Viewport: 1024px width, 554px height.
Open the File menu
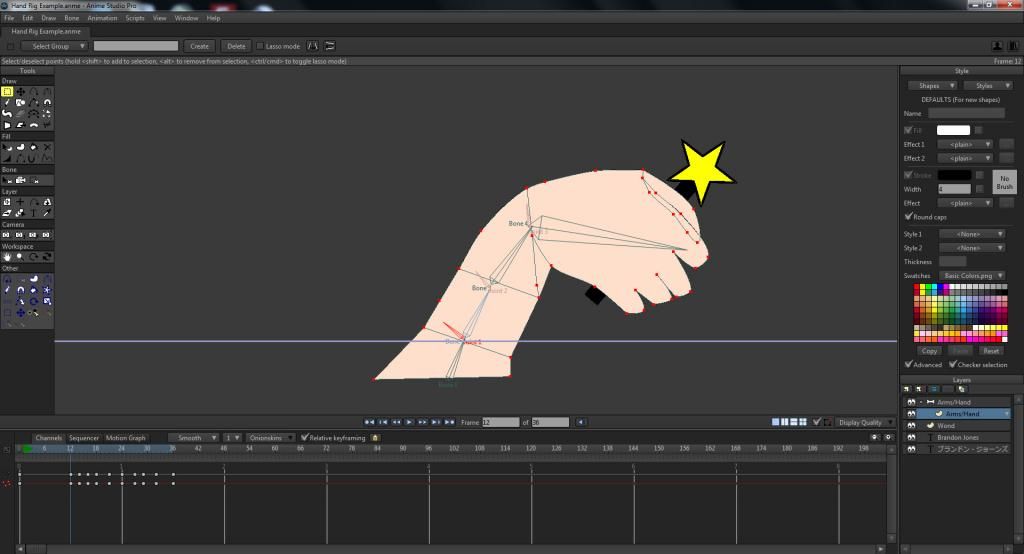coord(9,18)
